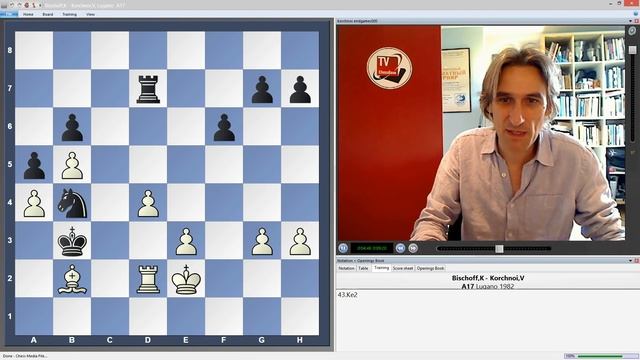This screenshot has width=640, height=360.
Task: Click the black rook on d7
Action: point(148,89)
